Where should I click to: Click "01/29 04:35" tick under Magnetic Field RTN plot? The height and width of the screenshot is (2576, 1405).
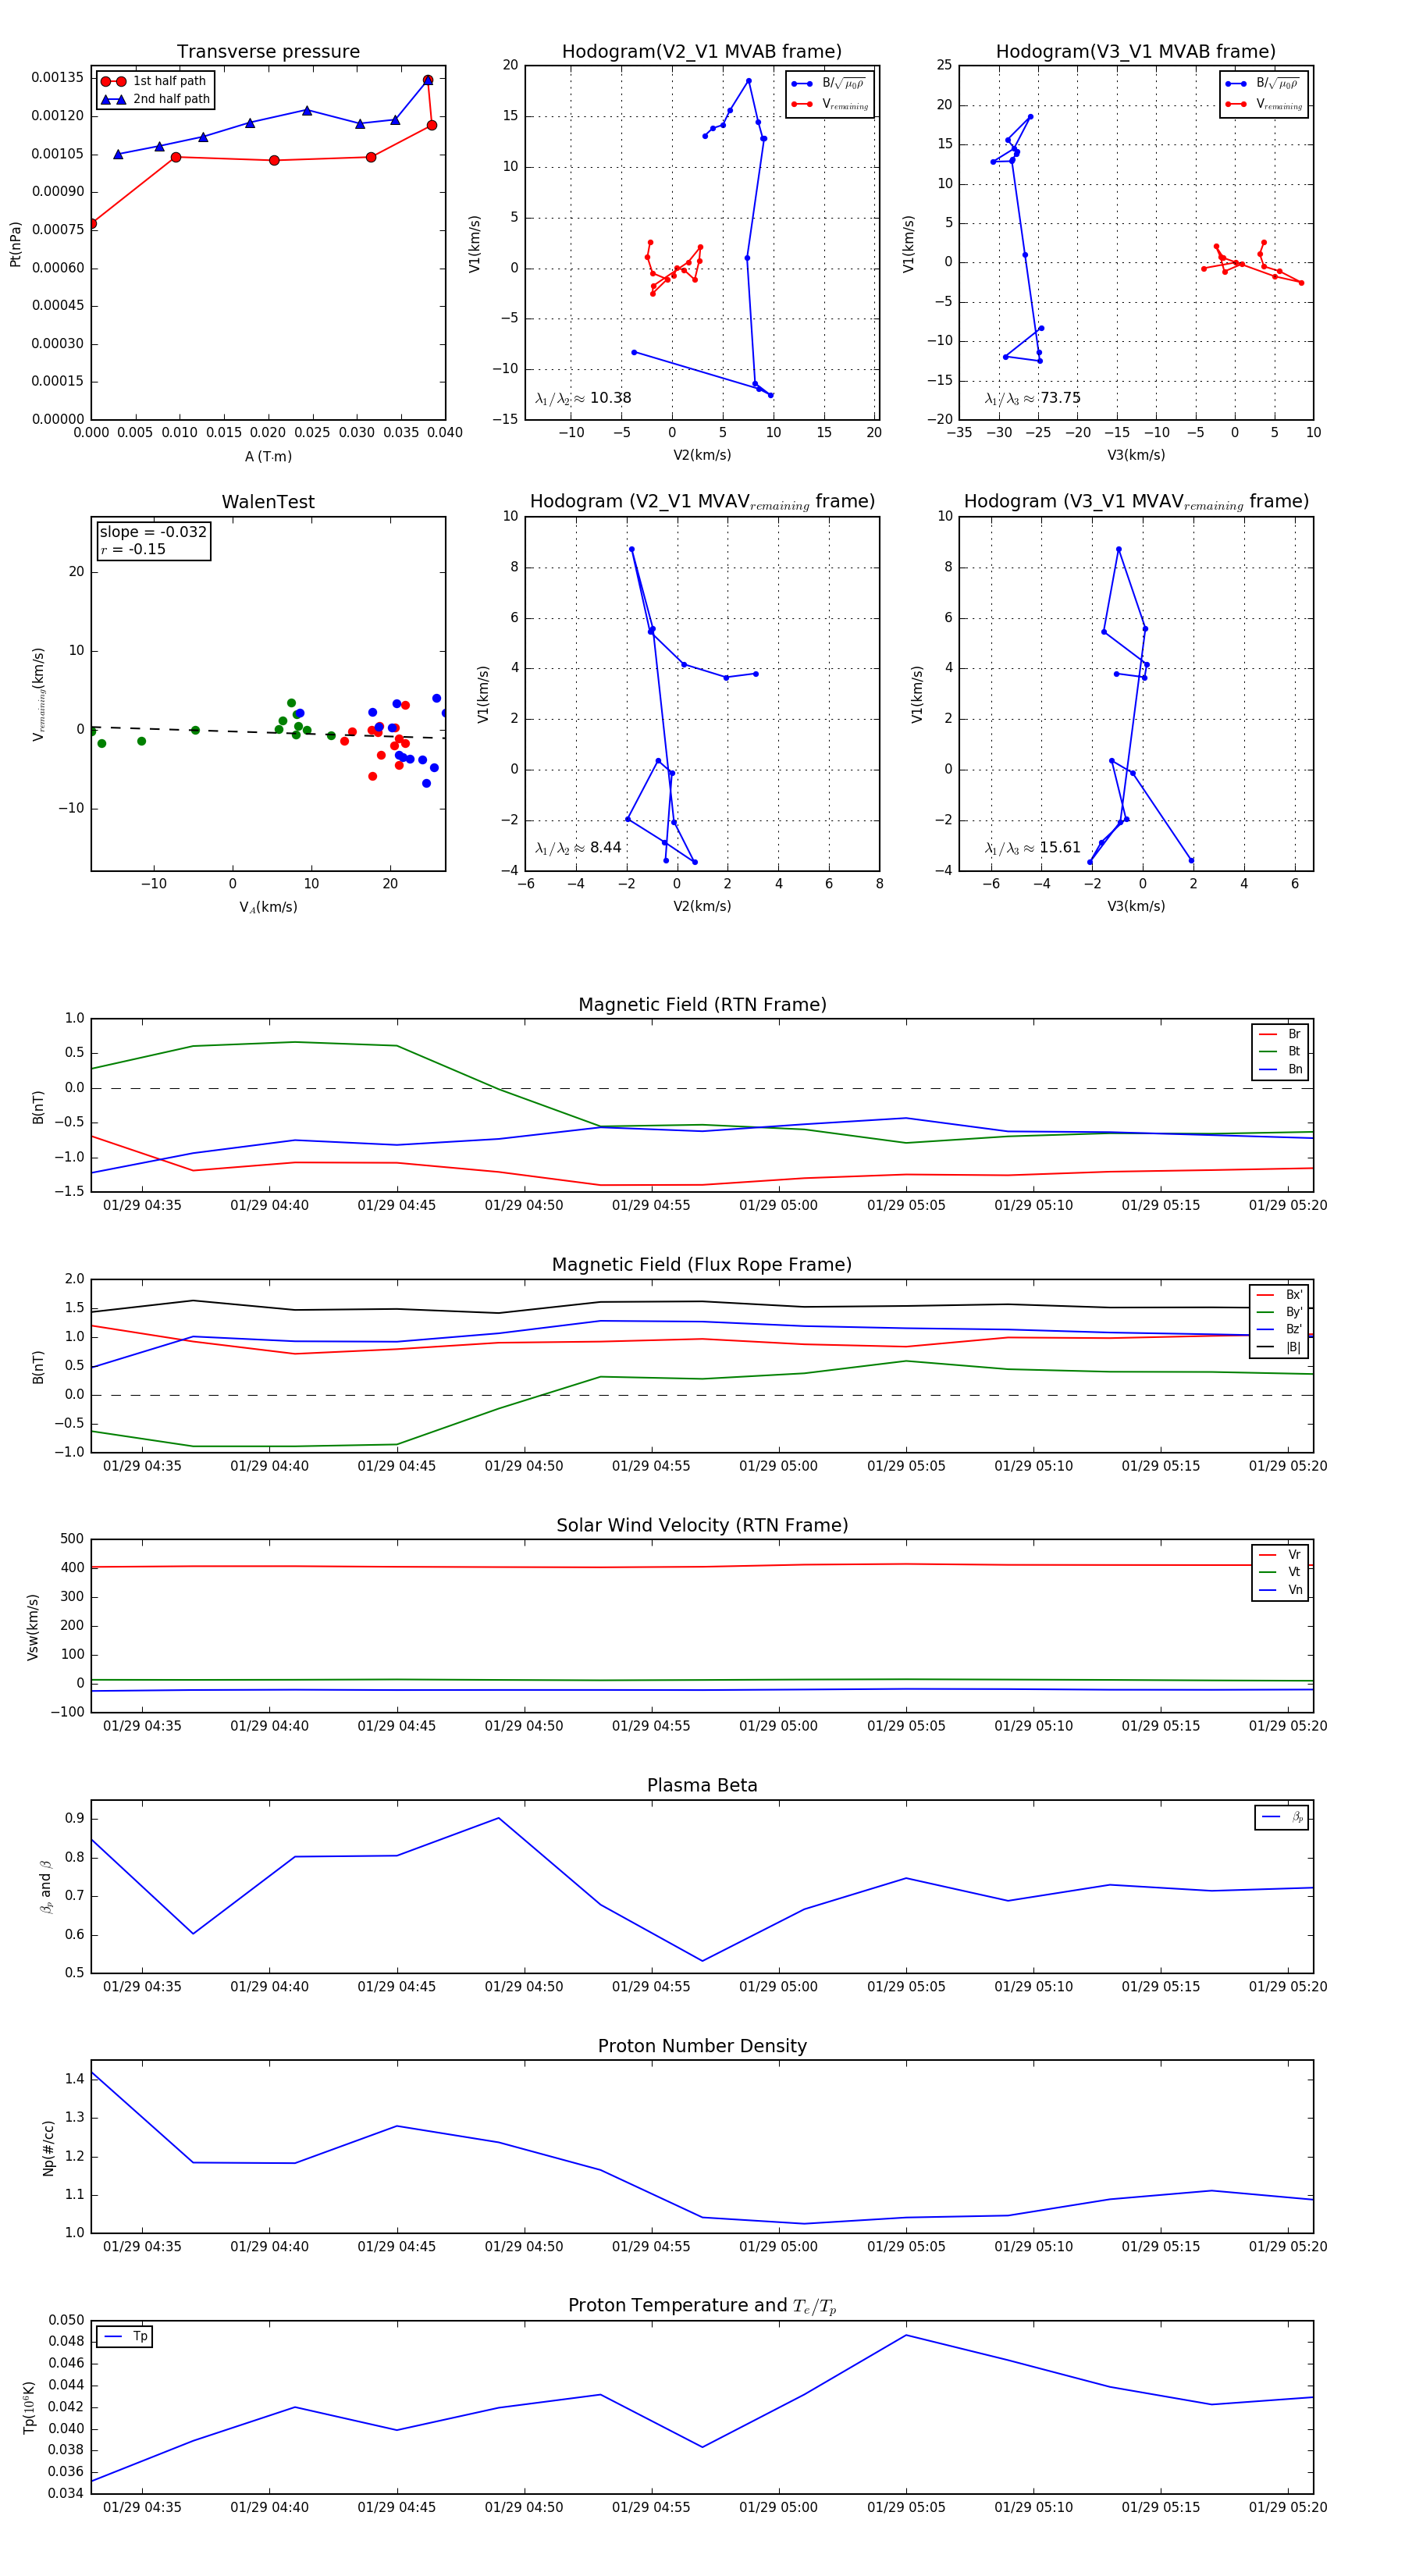[x=142, y=1205]
